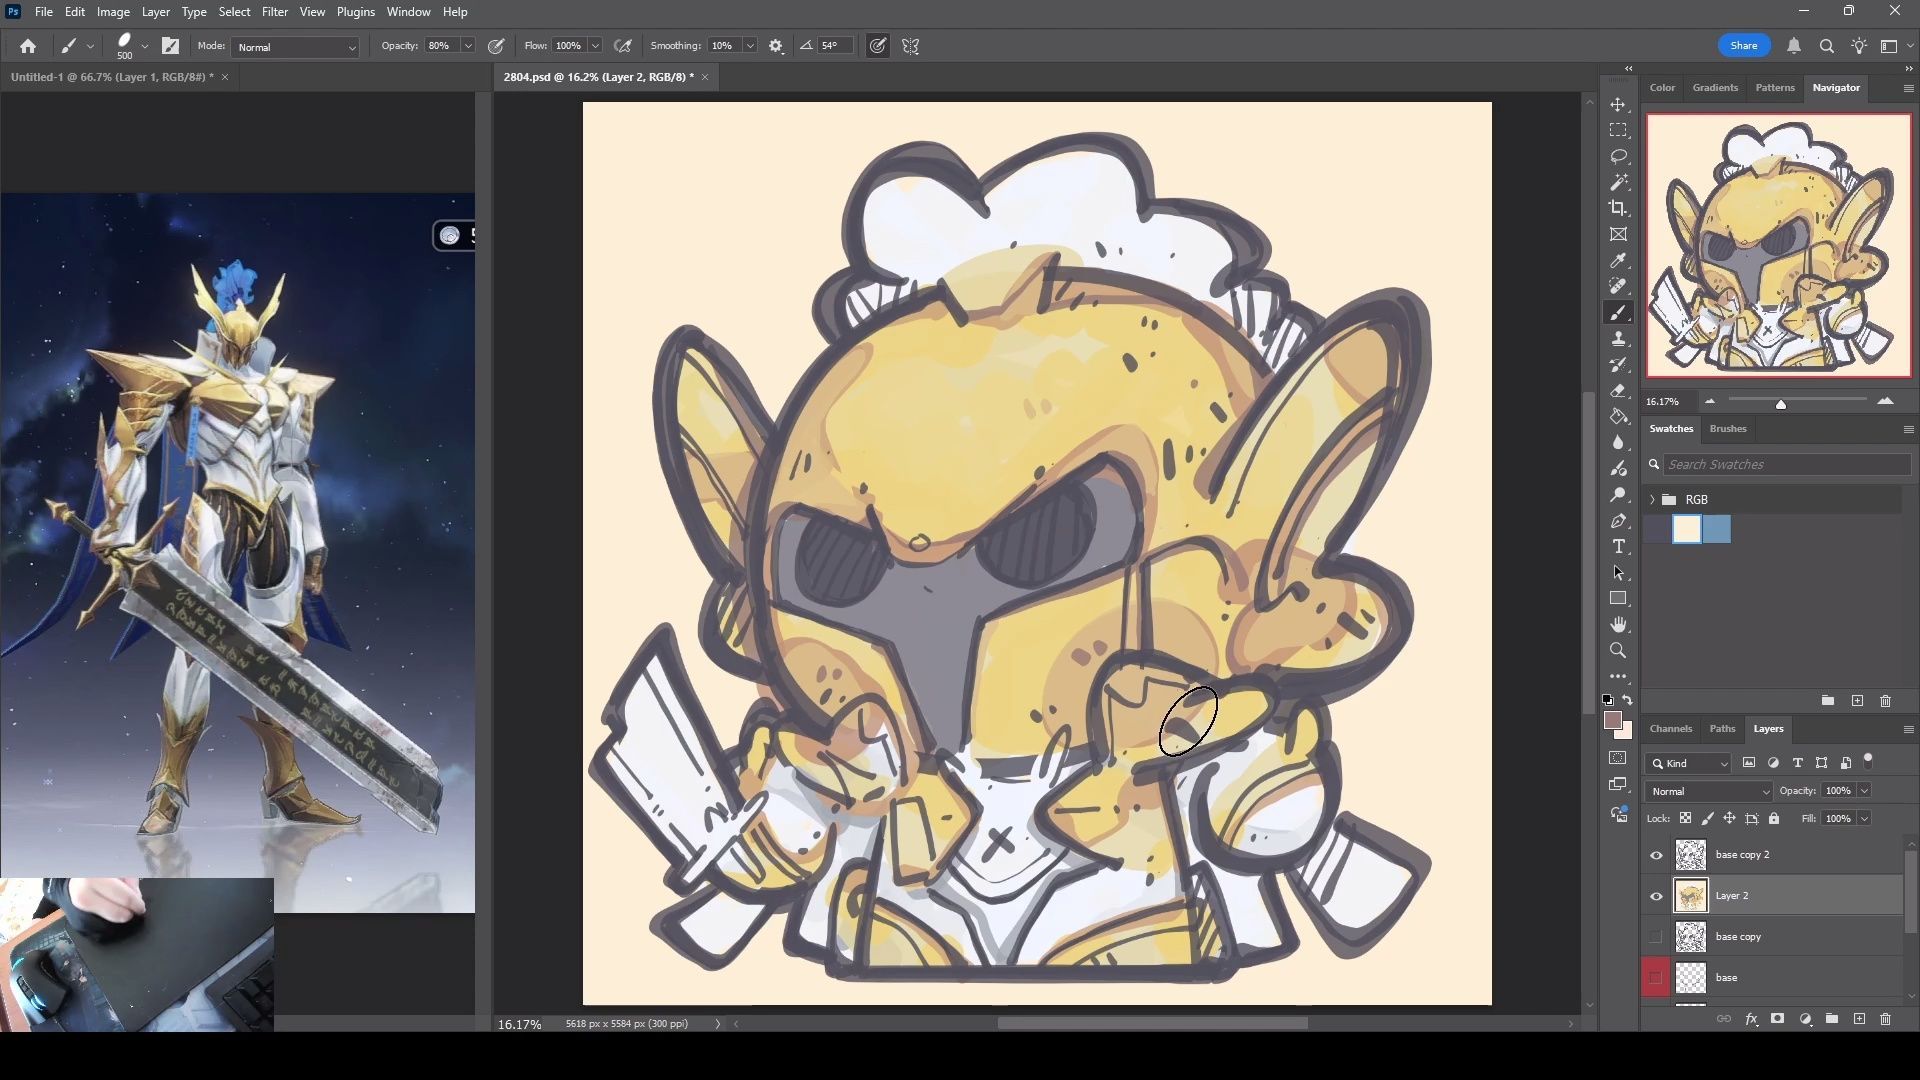Open the notifications bell
Viewport: 1920px width, 1080px height.
1794,46
